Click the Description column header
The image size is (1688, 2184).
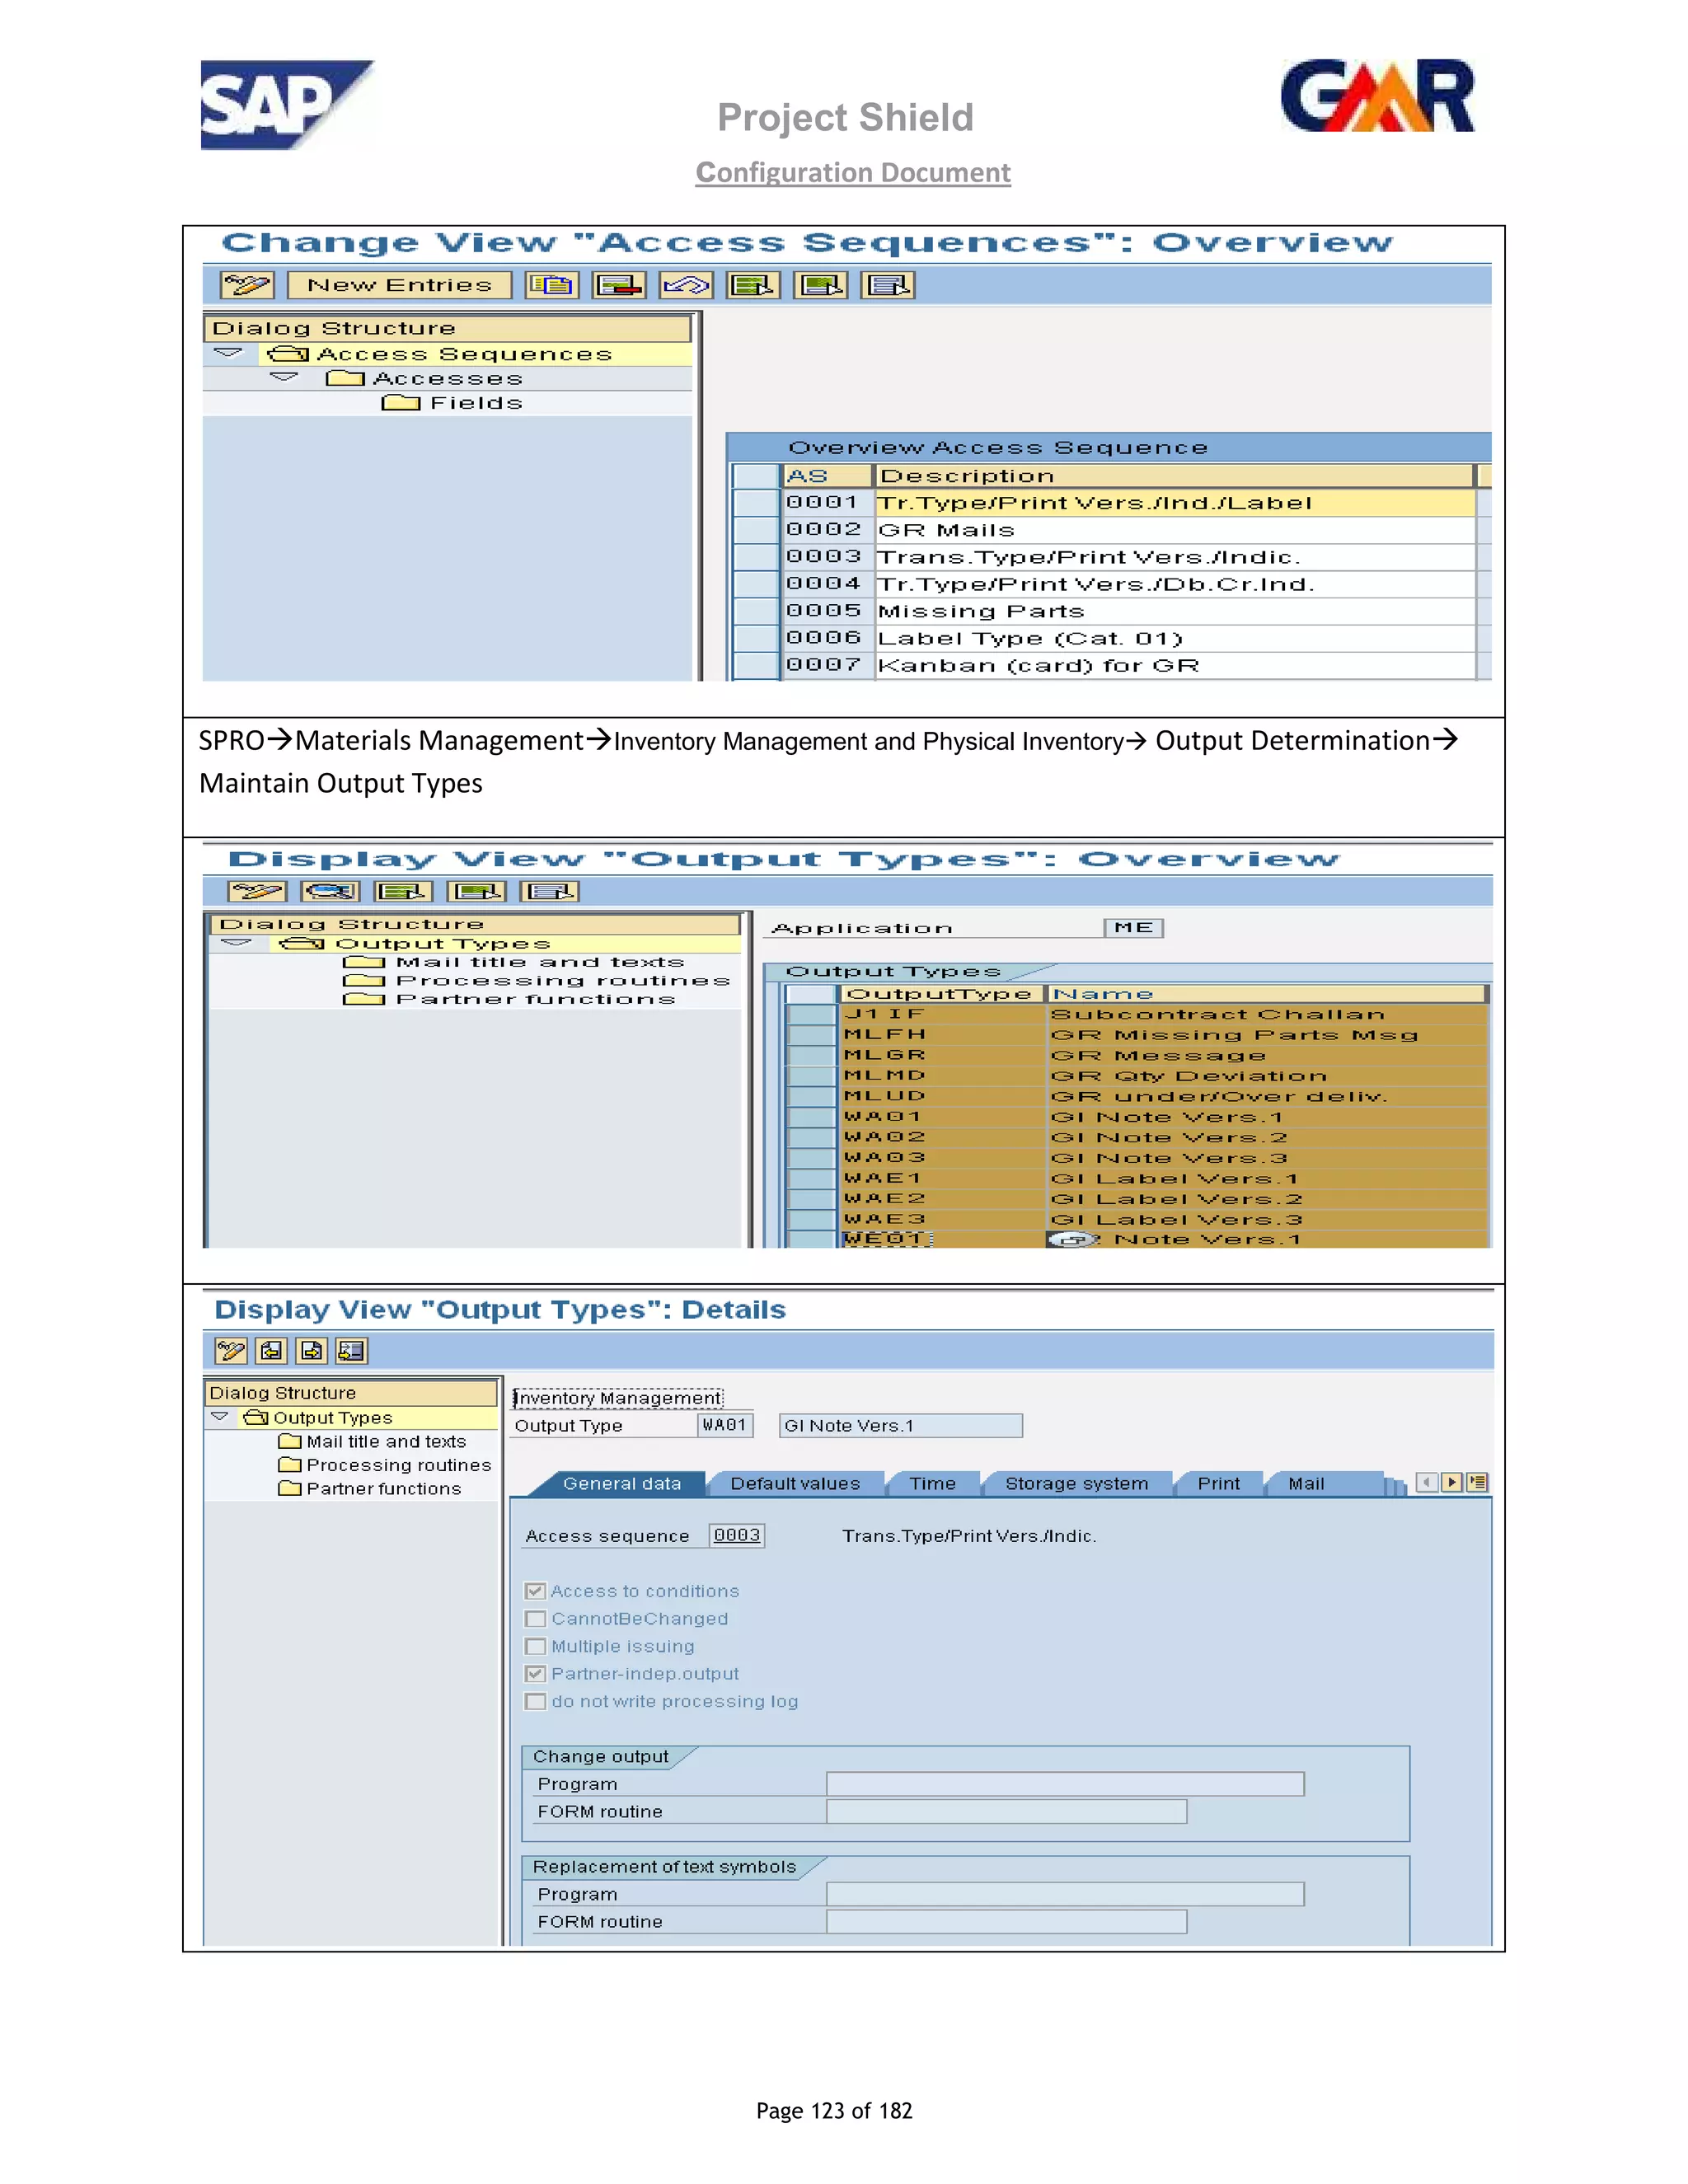[x=1175, y=476]
